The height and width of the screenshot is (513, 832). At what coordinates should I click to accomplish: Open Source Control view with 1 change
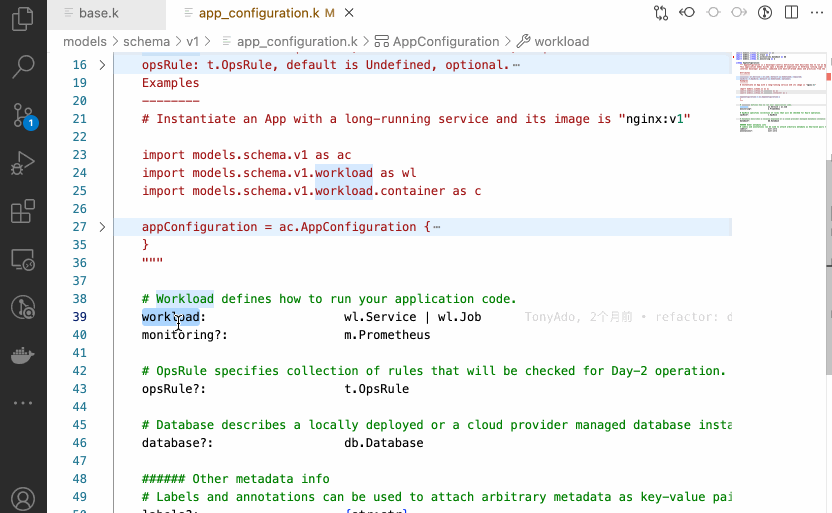pyautogui.click(x=24, y=115)
